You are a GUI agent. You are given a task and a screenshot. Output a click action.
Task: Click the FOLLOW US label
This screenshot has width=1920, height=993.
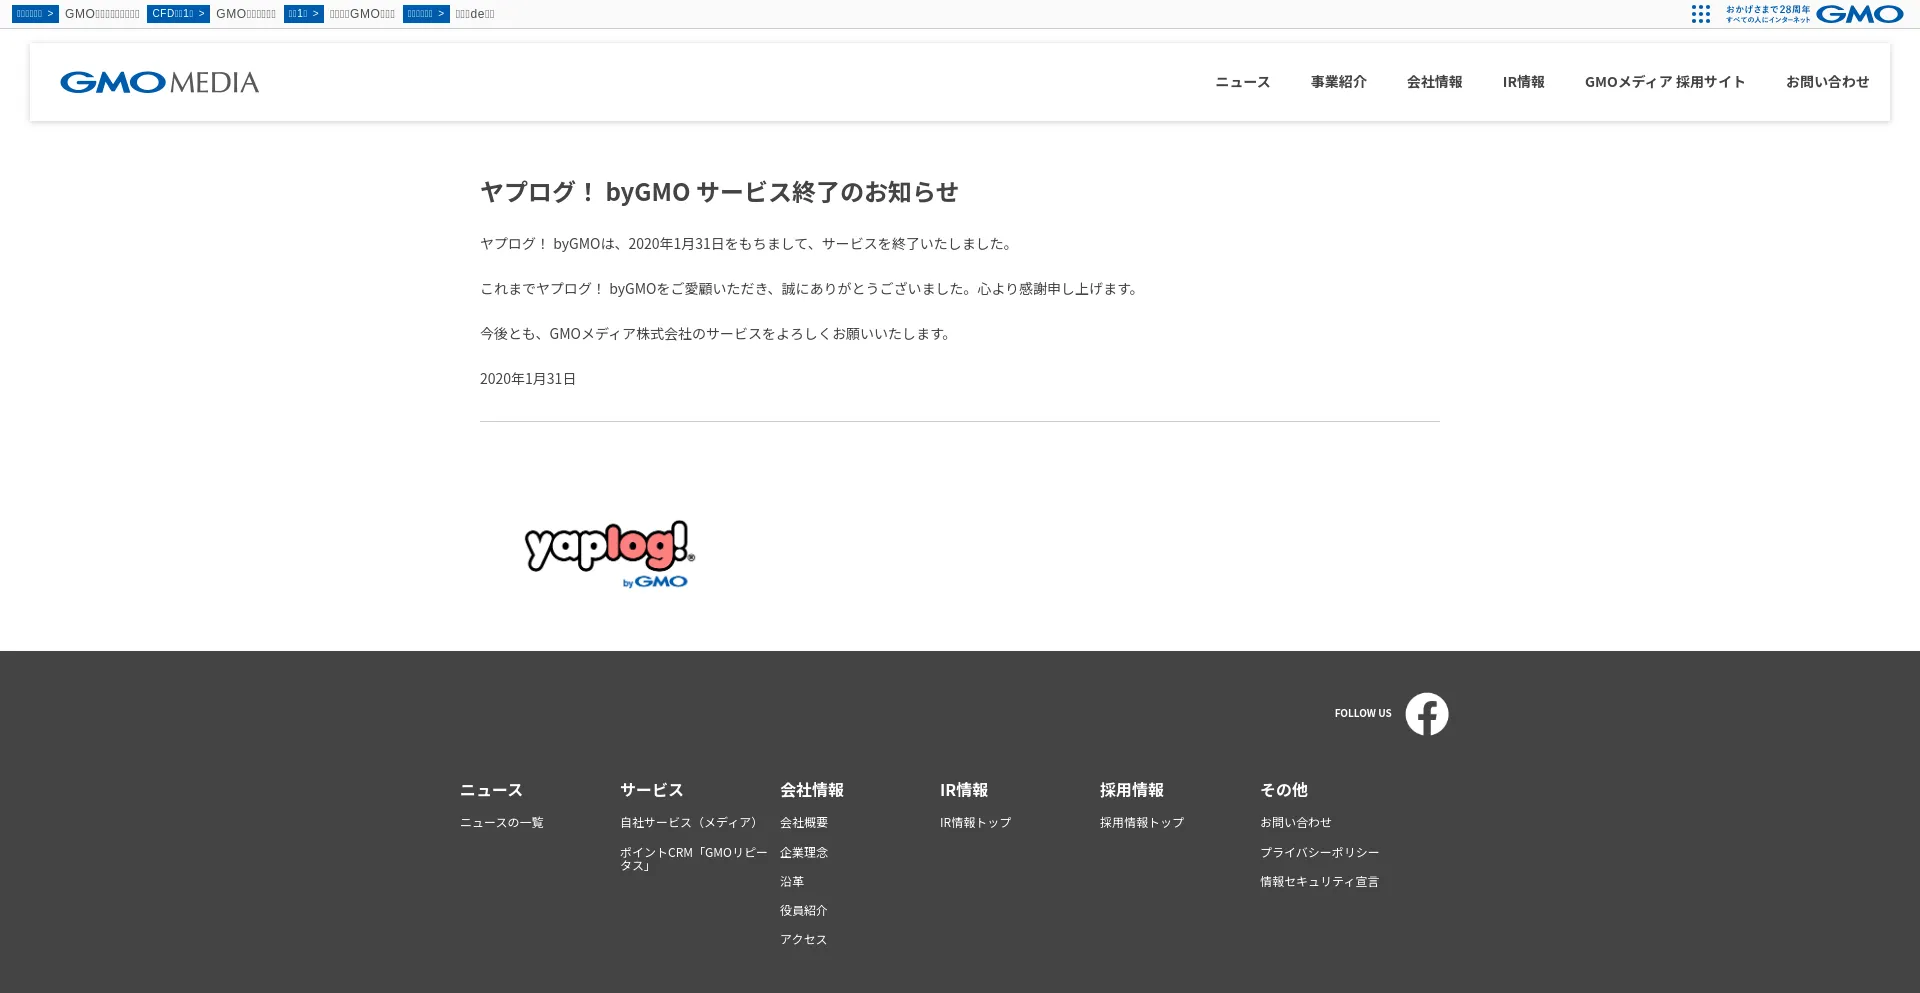click(1363, 714)
